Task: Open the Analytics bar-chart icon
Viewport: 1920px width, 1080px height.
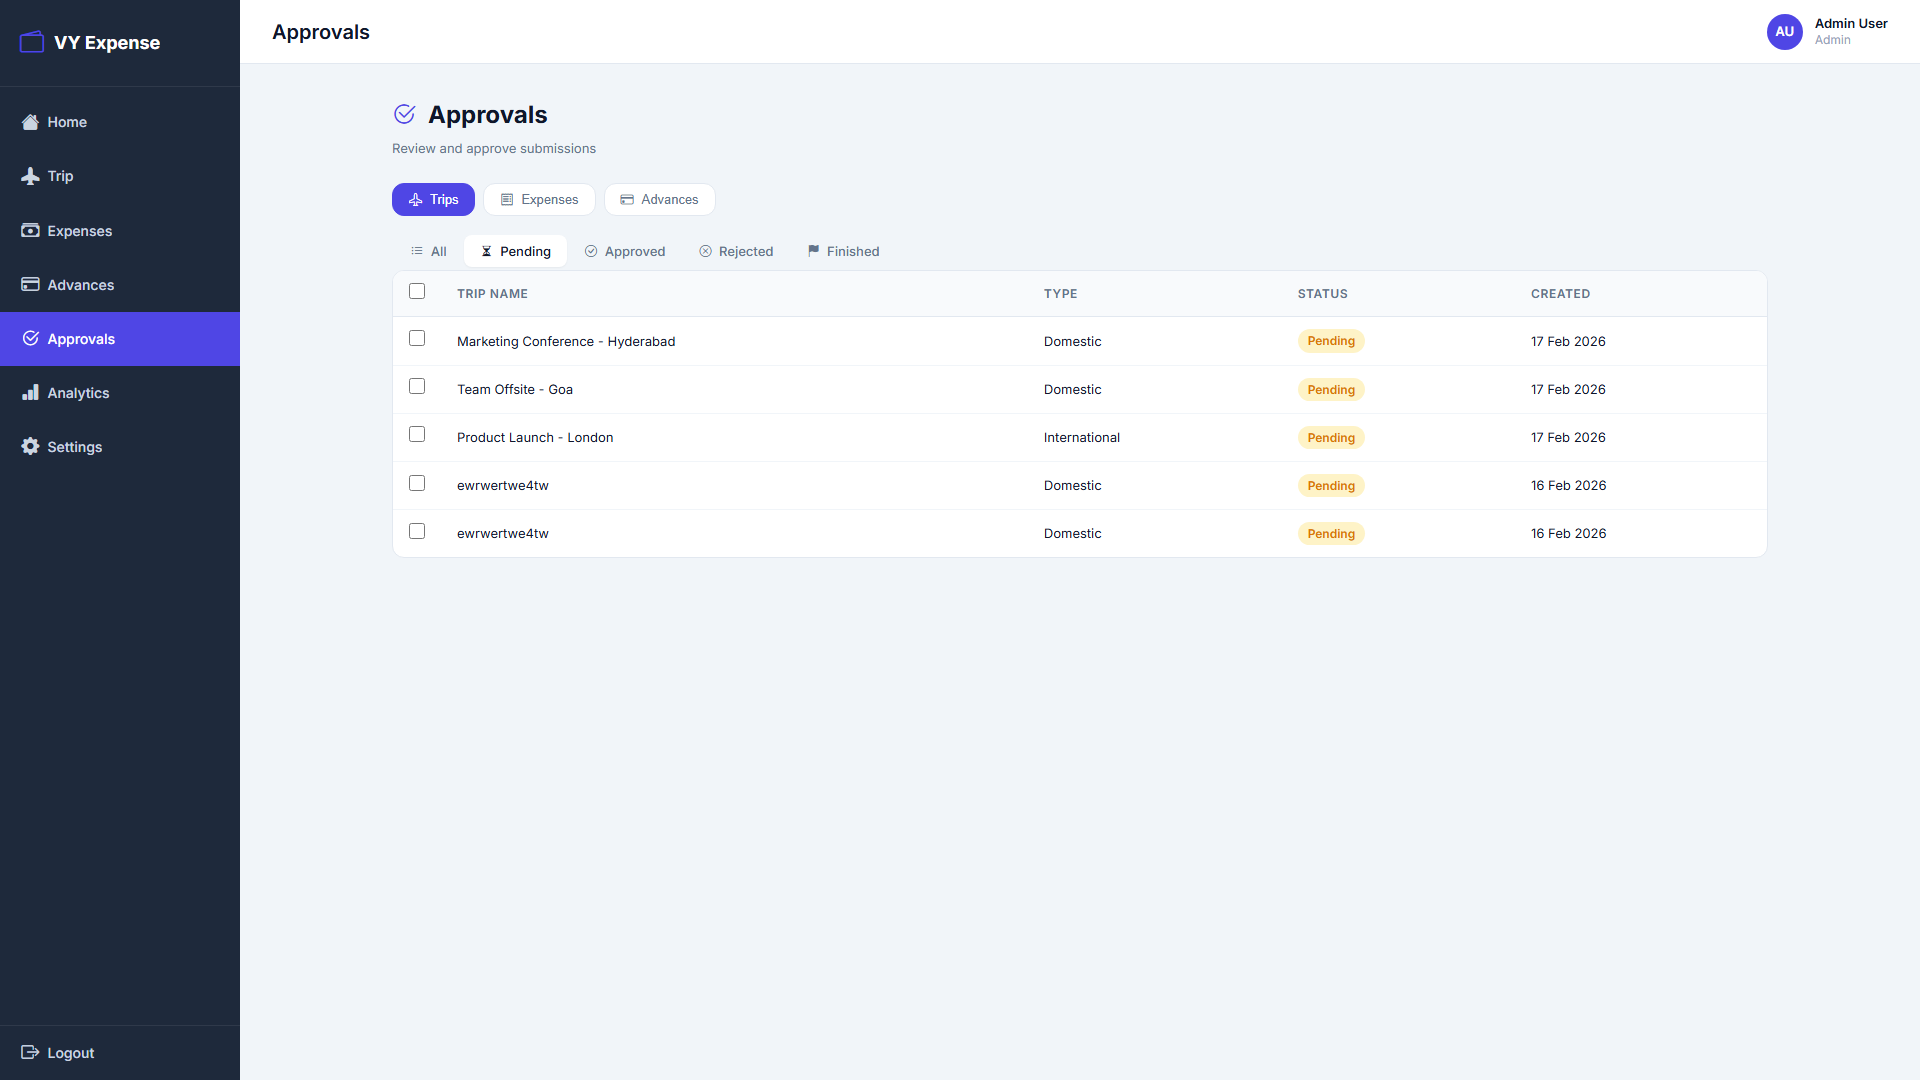Action: coord(29,392)
